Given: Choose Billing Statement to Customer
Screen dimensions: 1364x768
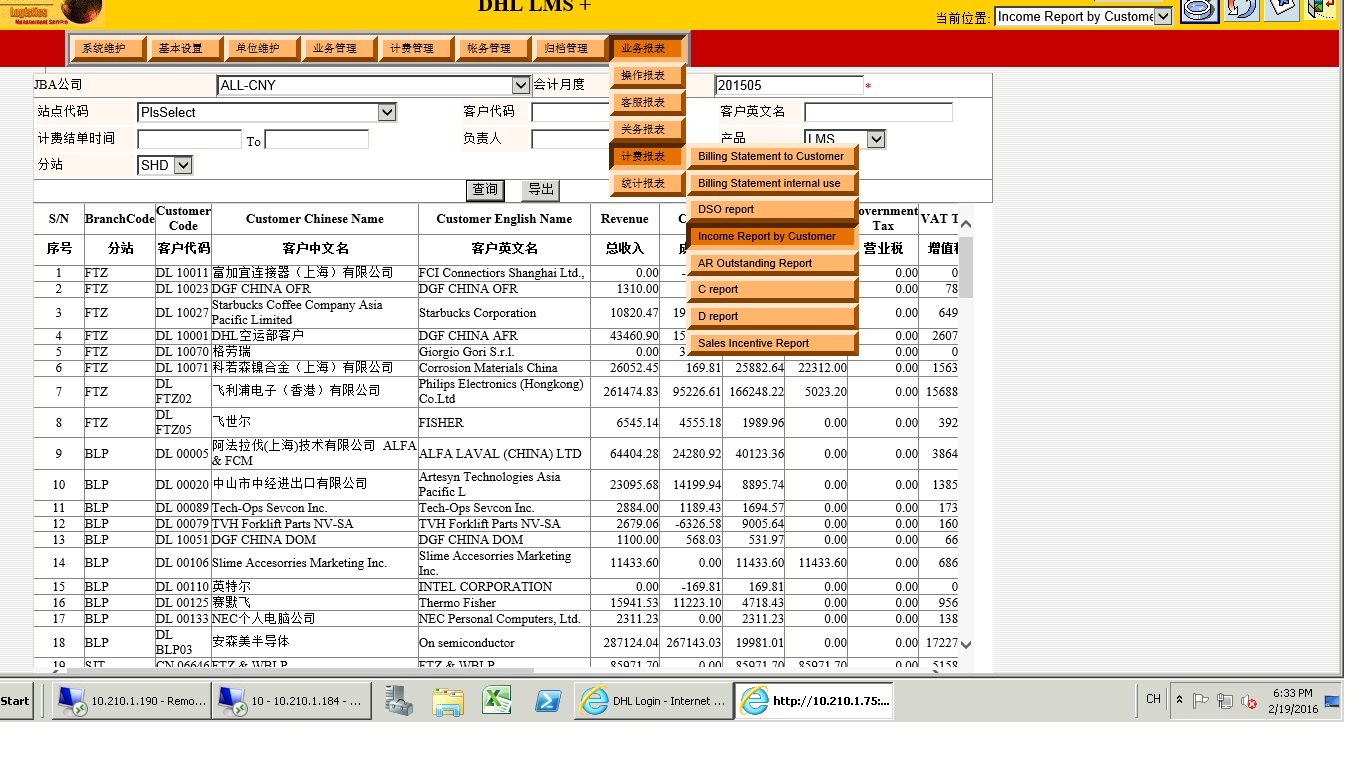Looking at the screenshot, I should pyautogui.click(x=773, y=157).
